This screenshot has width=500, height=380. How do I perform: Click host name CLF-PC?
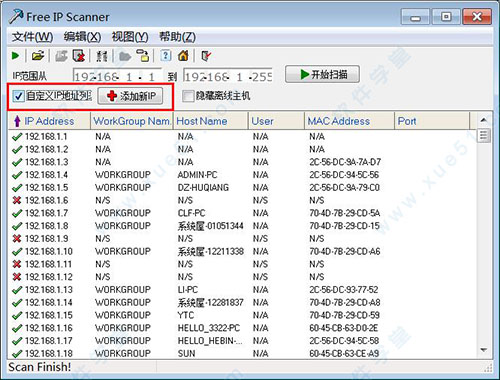pyautogui.click(x=191, y=213)
